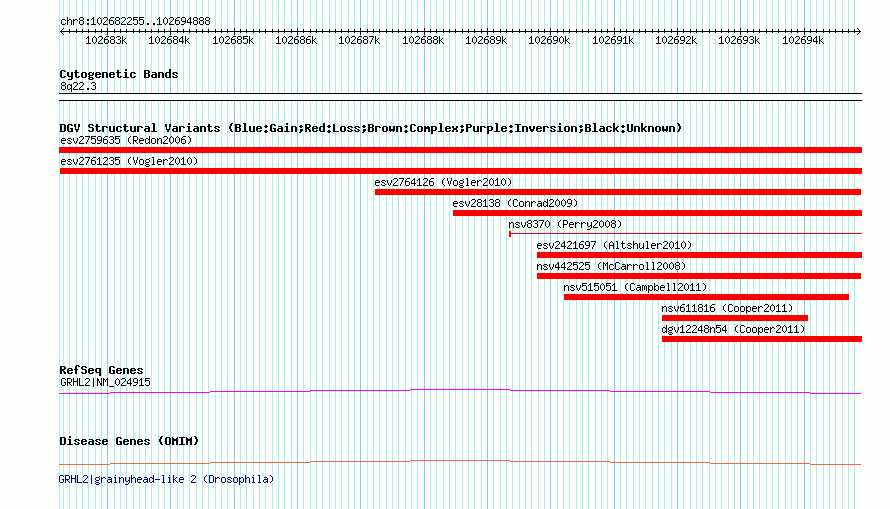The width and height of the screenshot is (890, 509).
Task: Open nsv611816 (Cooper2011) variant label
Action: 727,308
